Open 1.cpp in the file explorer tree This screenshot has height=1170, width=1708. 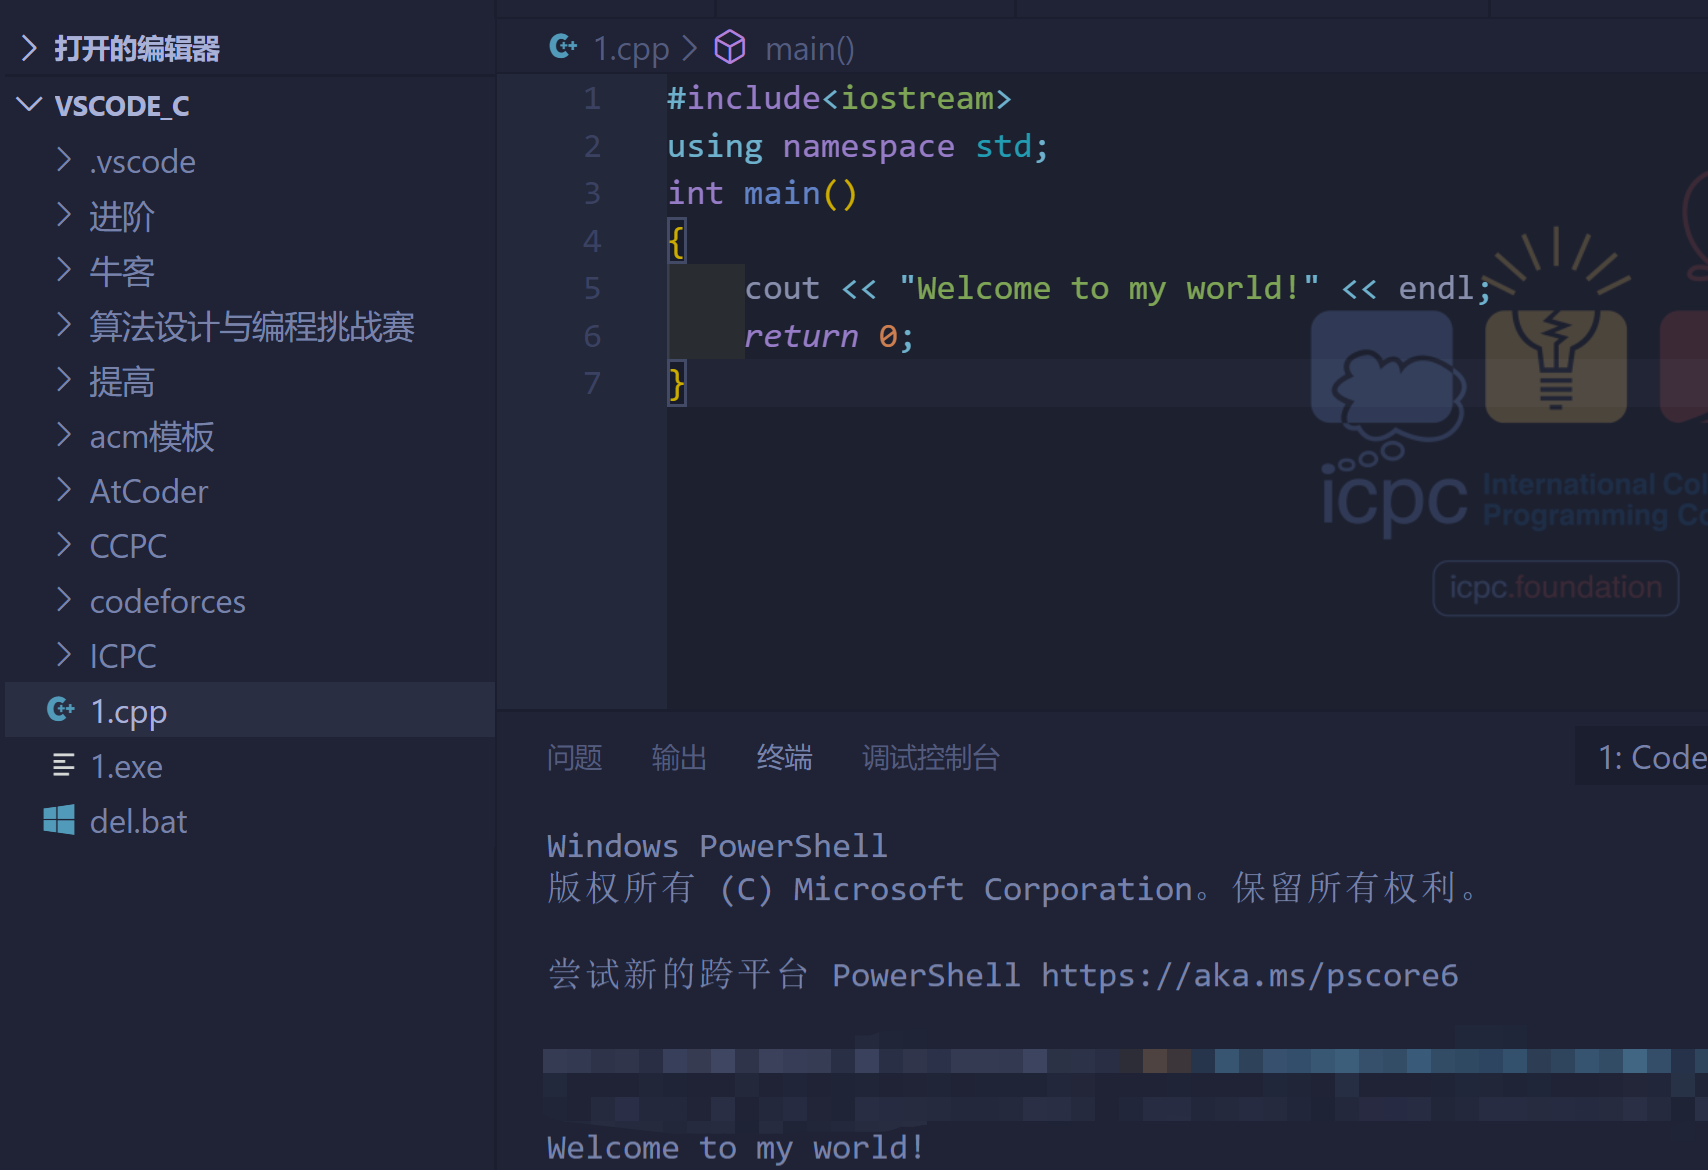250,710
